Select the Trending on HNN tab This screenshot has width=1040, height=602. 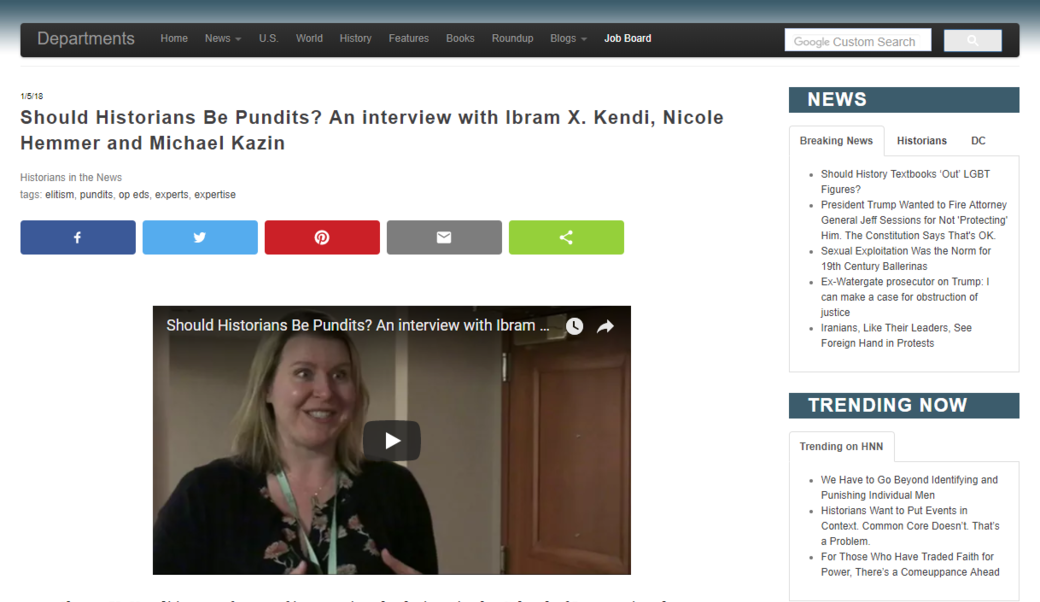click(x=841, y=447)
